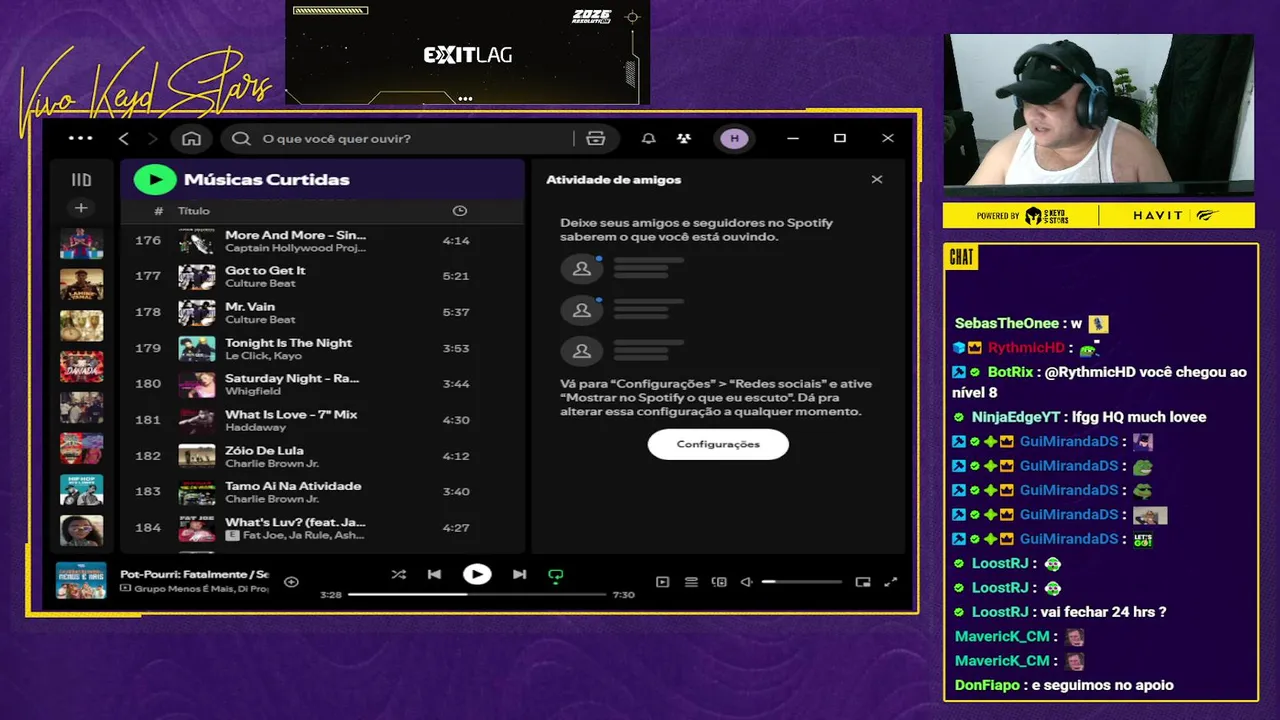1280x720 pixels.
Task: Click the chat message from LoostRJ "vai fechar 24 hrs ?"
Action: (x=1105, y=612)
